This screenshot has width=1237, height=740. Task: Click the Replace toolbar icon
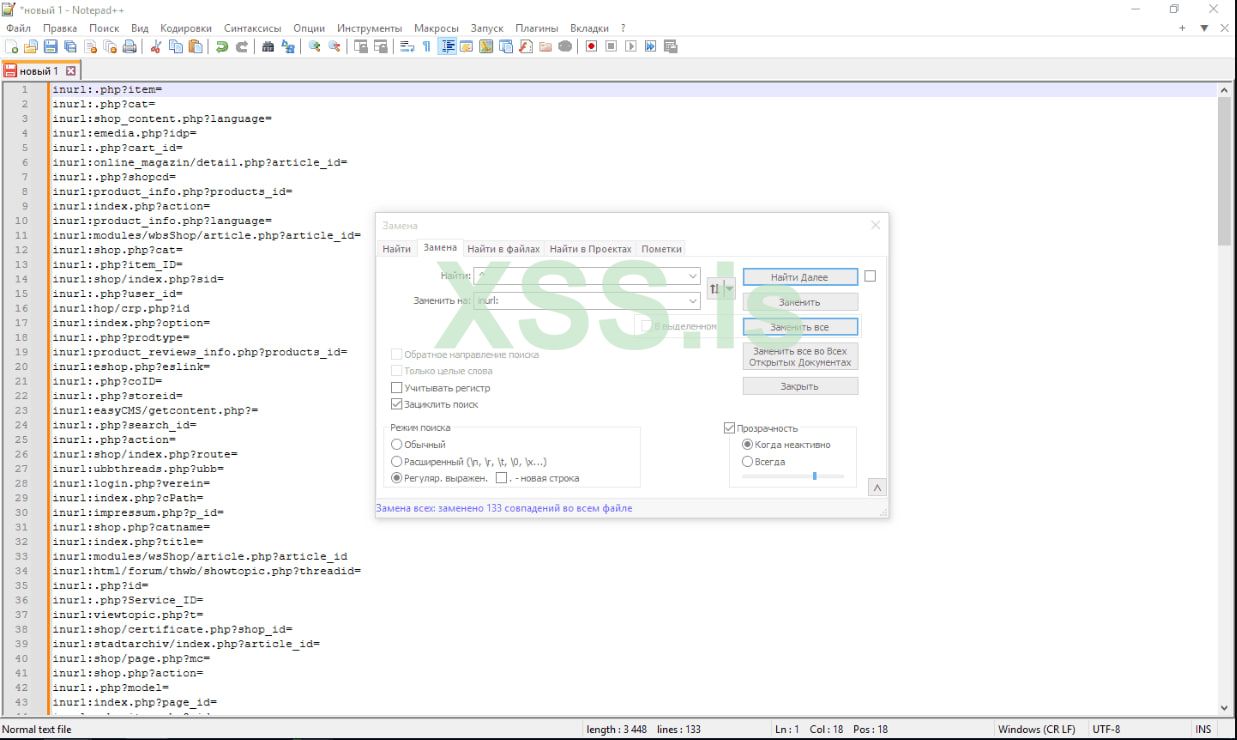[288, 46]
